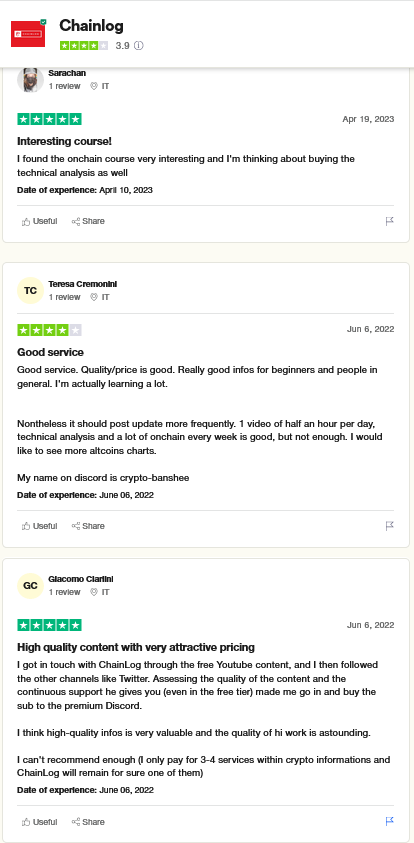This screenshot has height=843, width=414.
Task: Flag Sarachan's review
Action: [x=390, y=221]
